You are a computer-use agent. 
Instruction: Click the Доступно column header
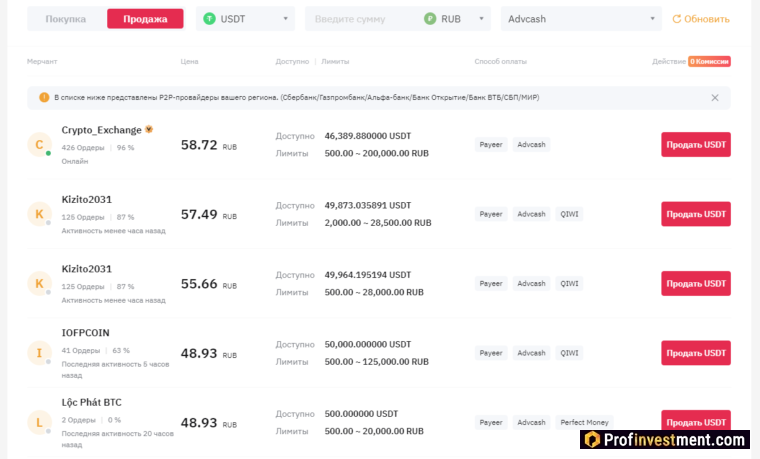[292, 62]
